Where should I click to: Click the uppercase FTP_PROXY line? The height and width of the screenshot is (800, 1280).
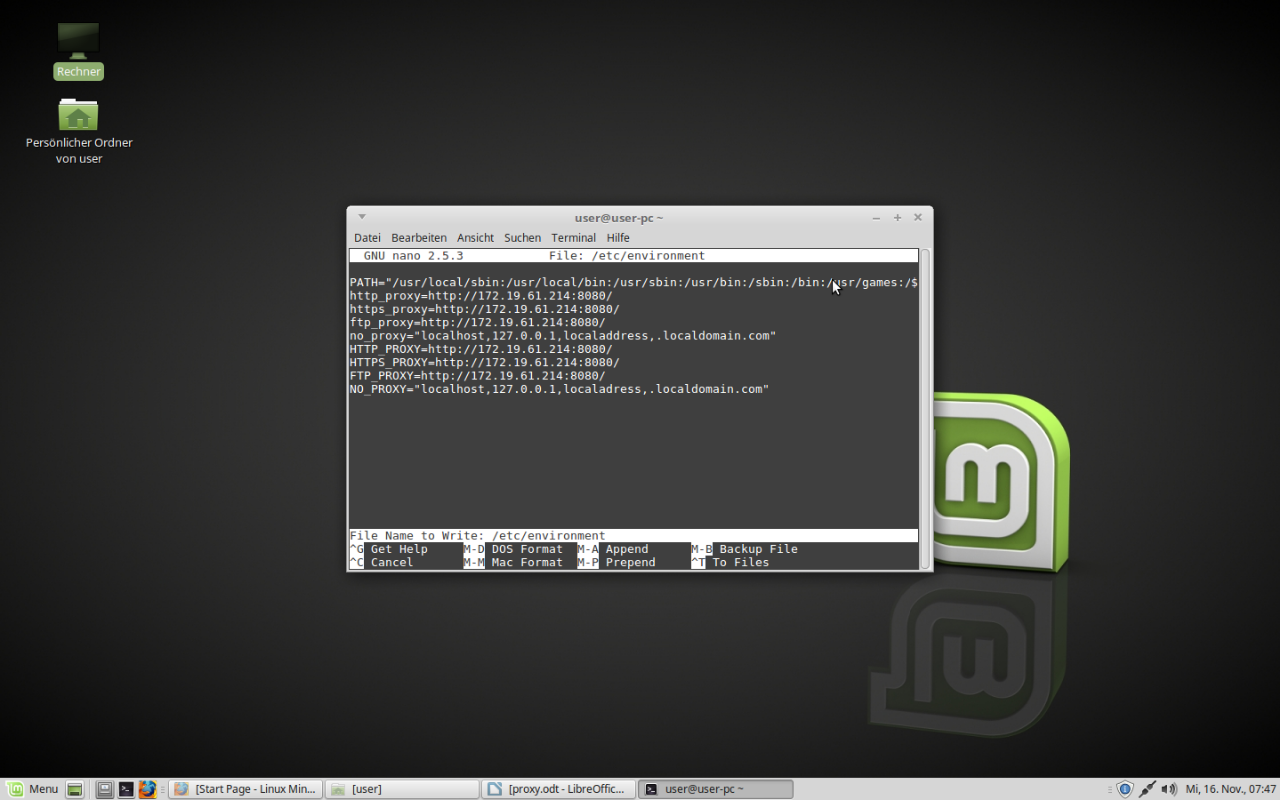[x=478, y=376]
